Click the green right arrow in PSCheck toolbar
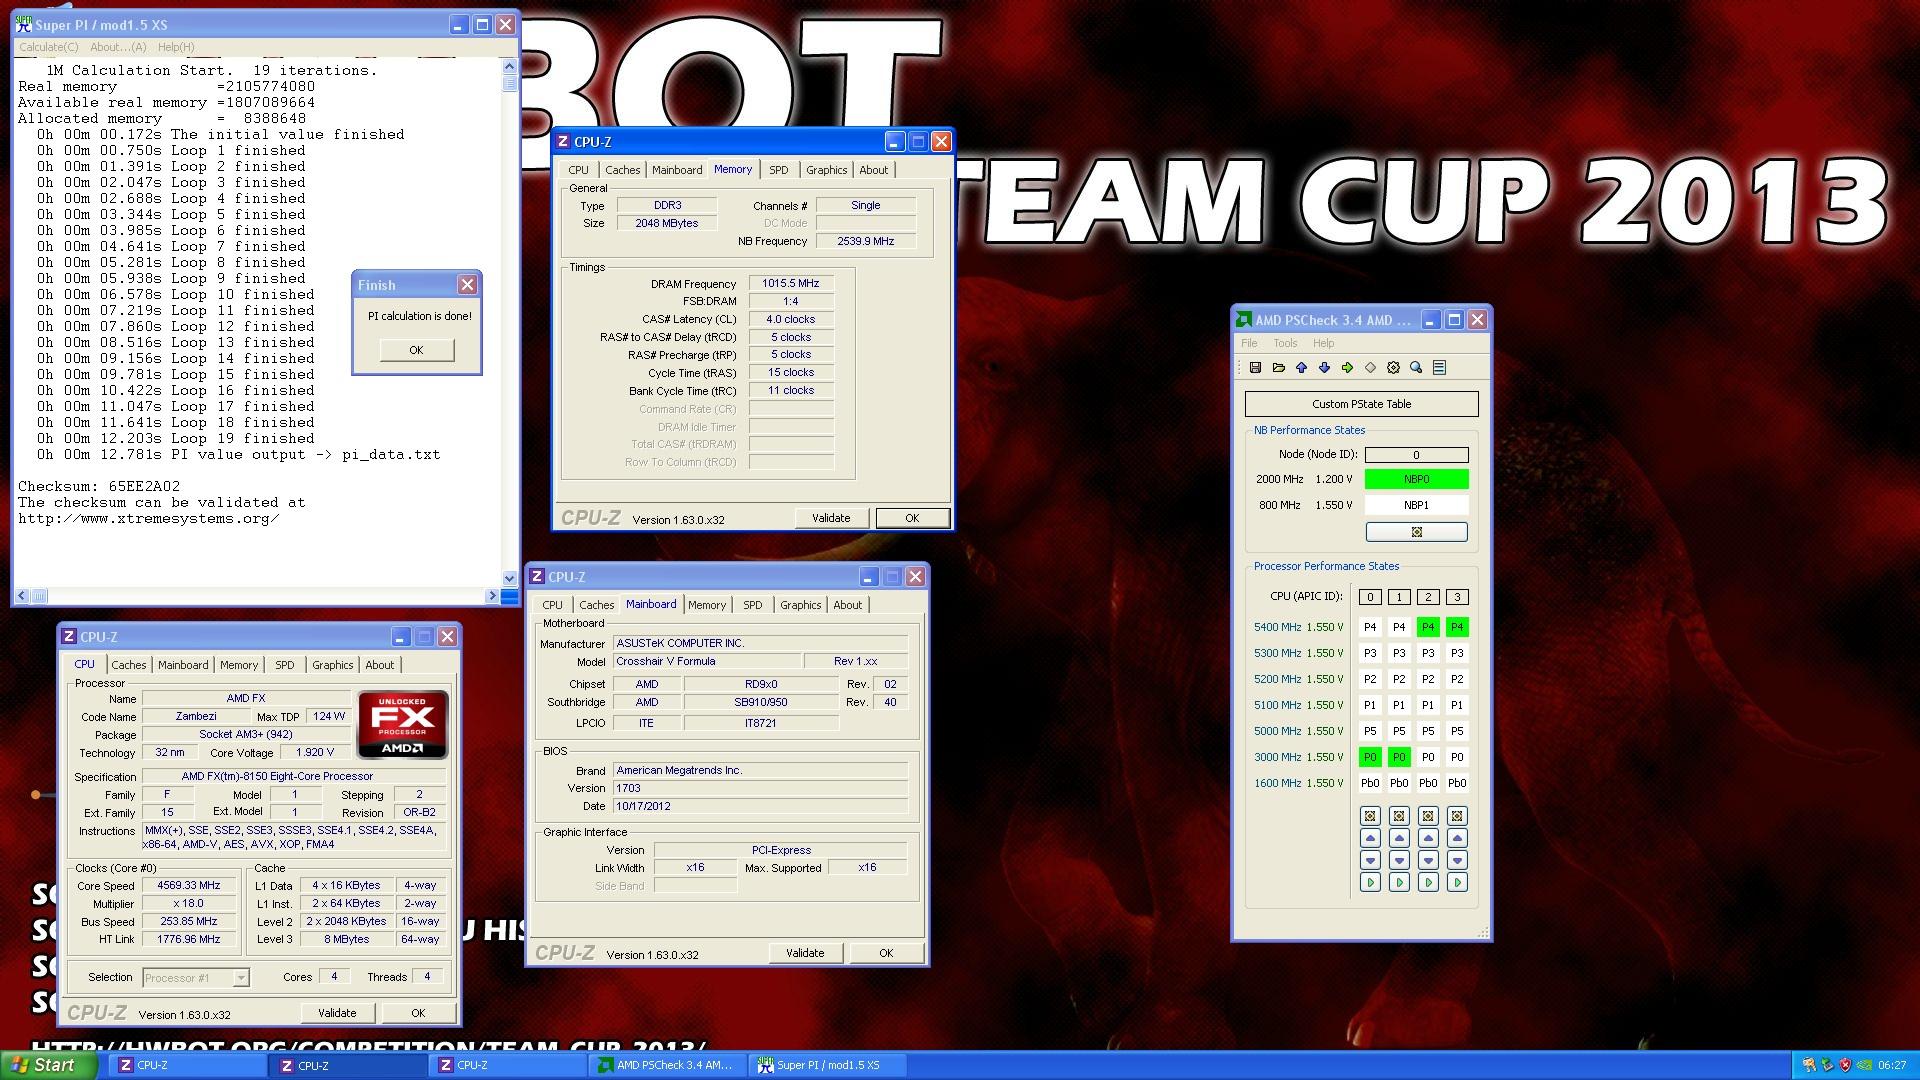 pos(1347,368)
